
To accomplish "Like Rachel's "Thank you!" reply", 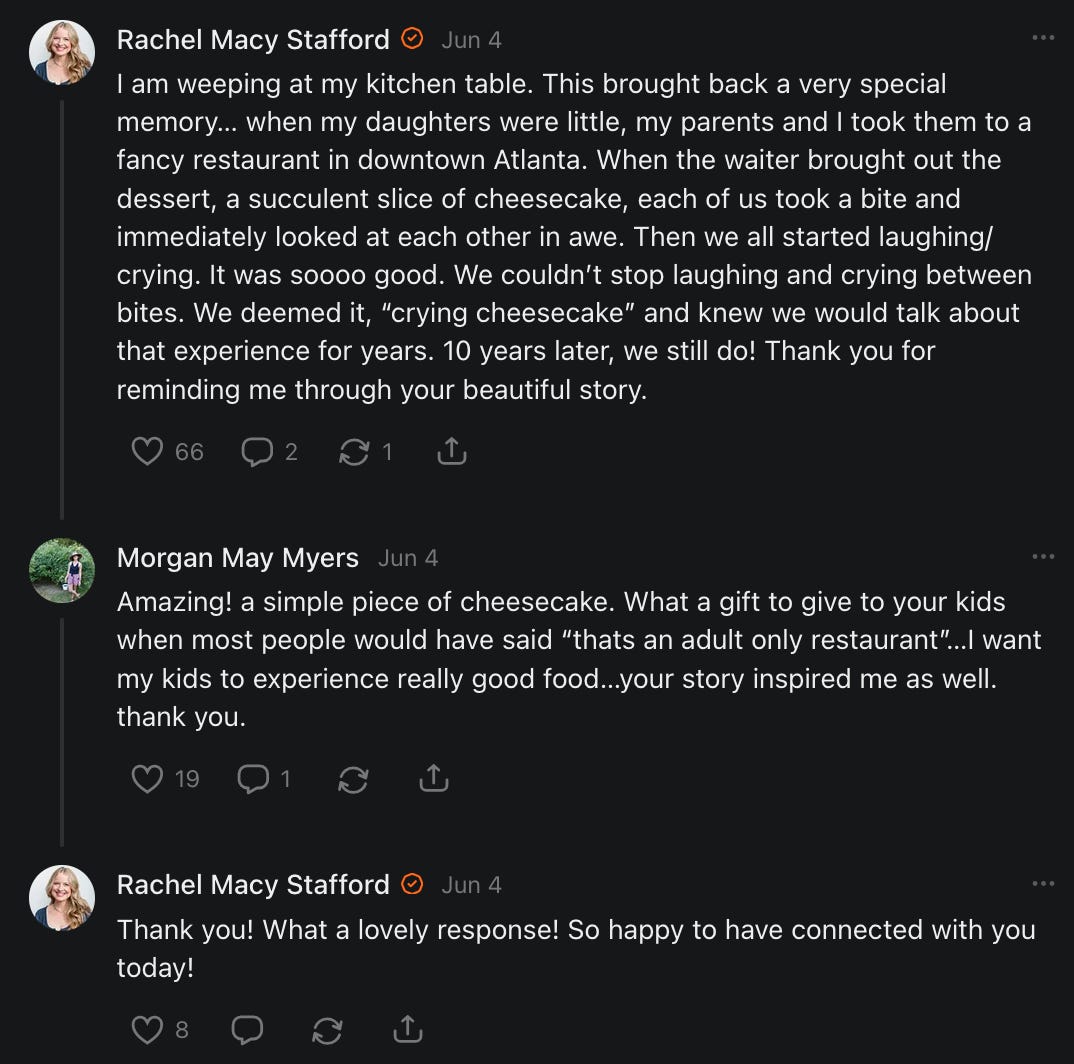I will pyautogui.click(x=148, y=1029).
